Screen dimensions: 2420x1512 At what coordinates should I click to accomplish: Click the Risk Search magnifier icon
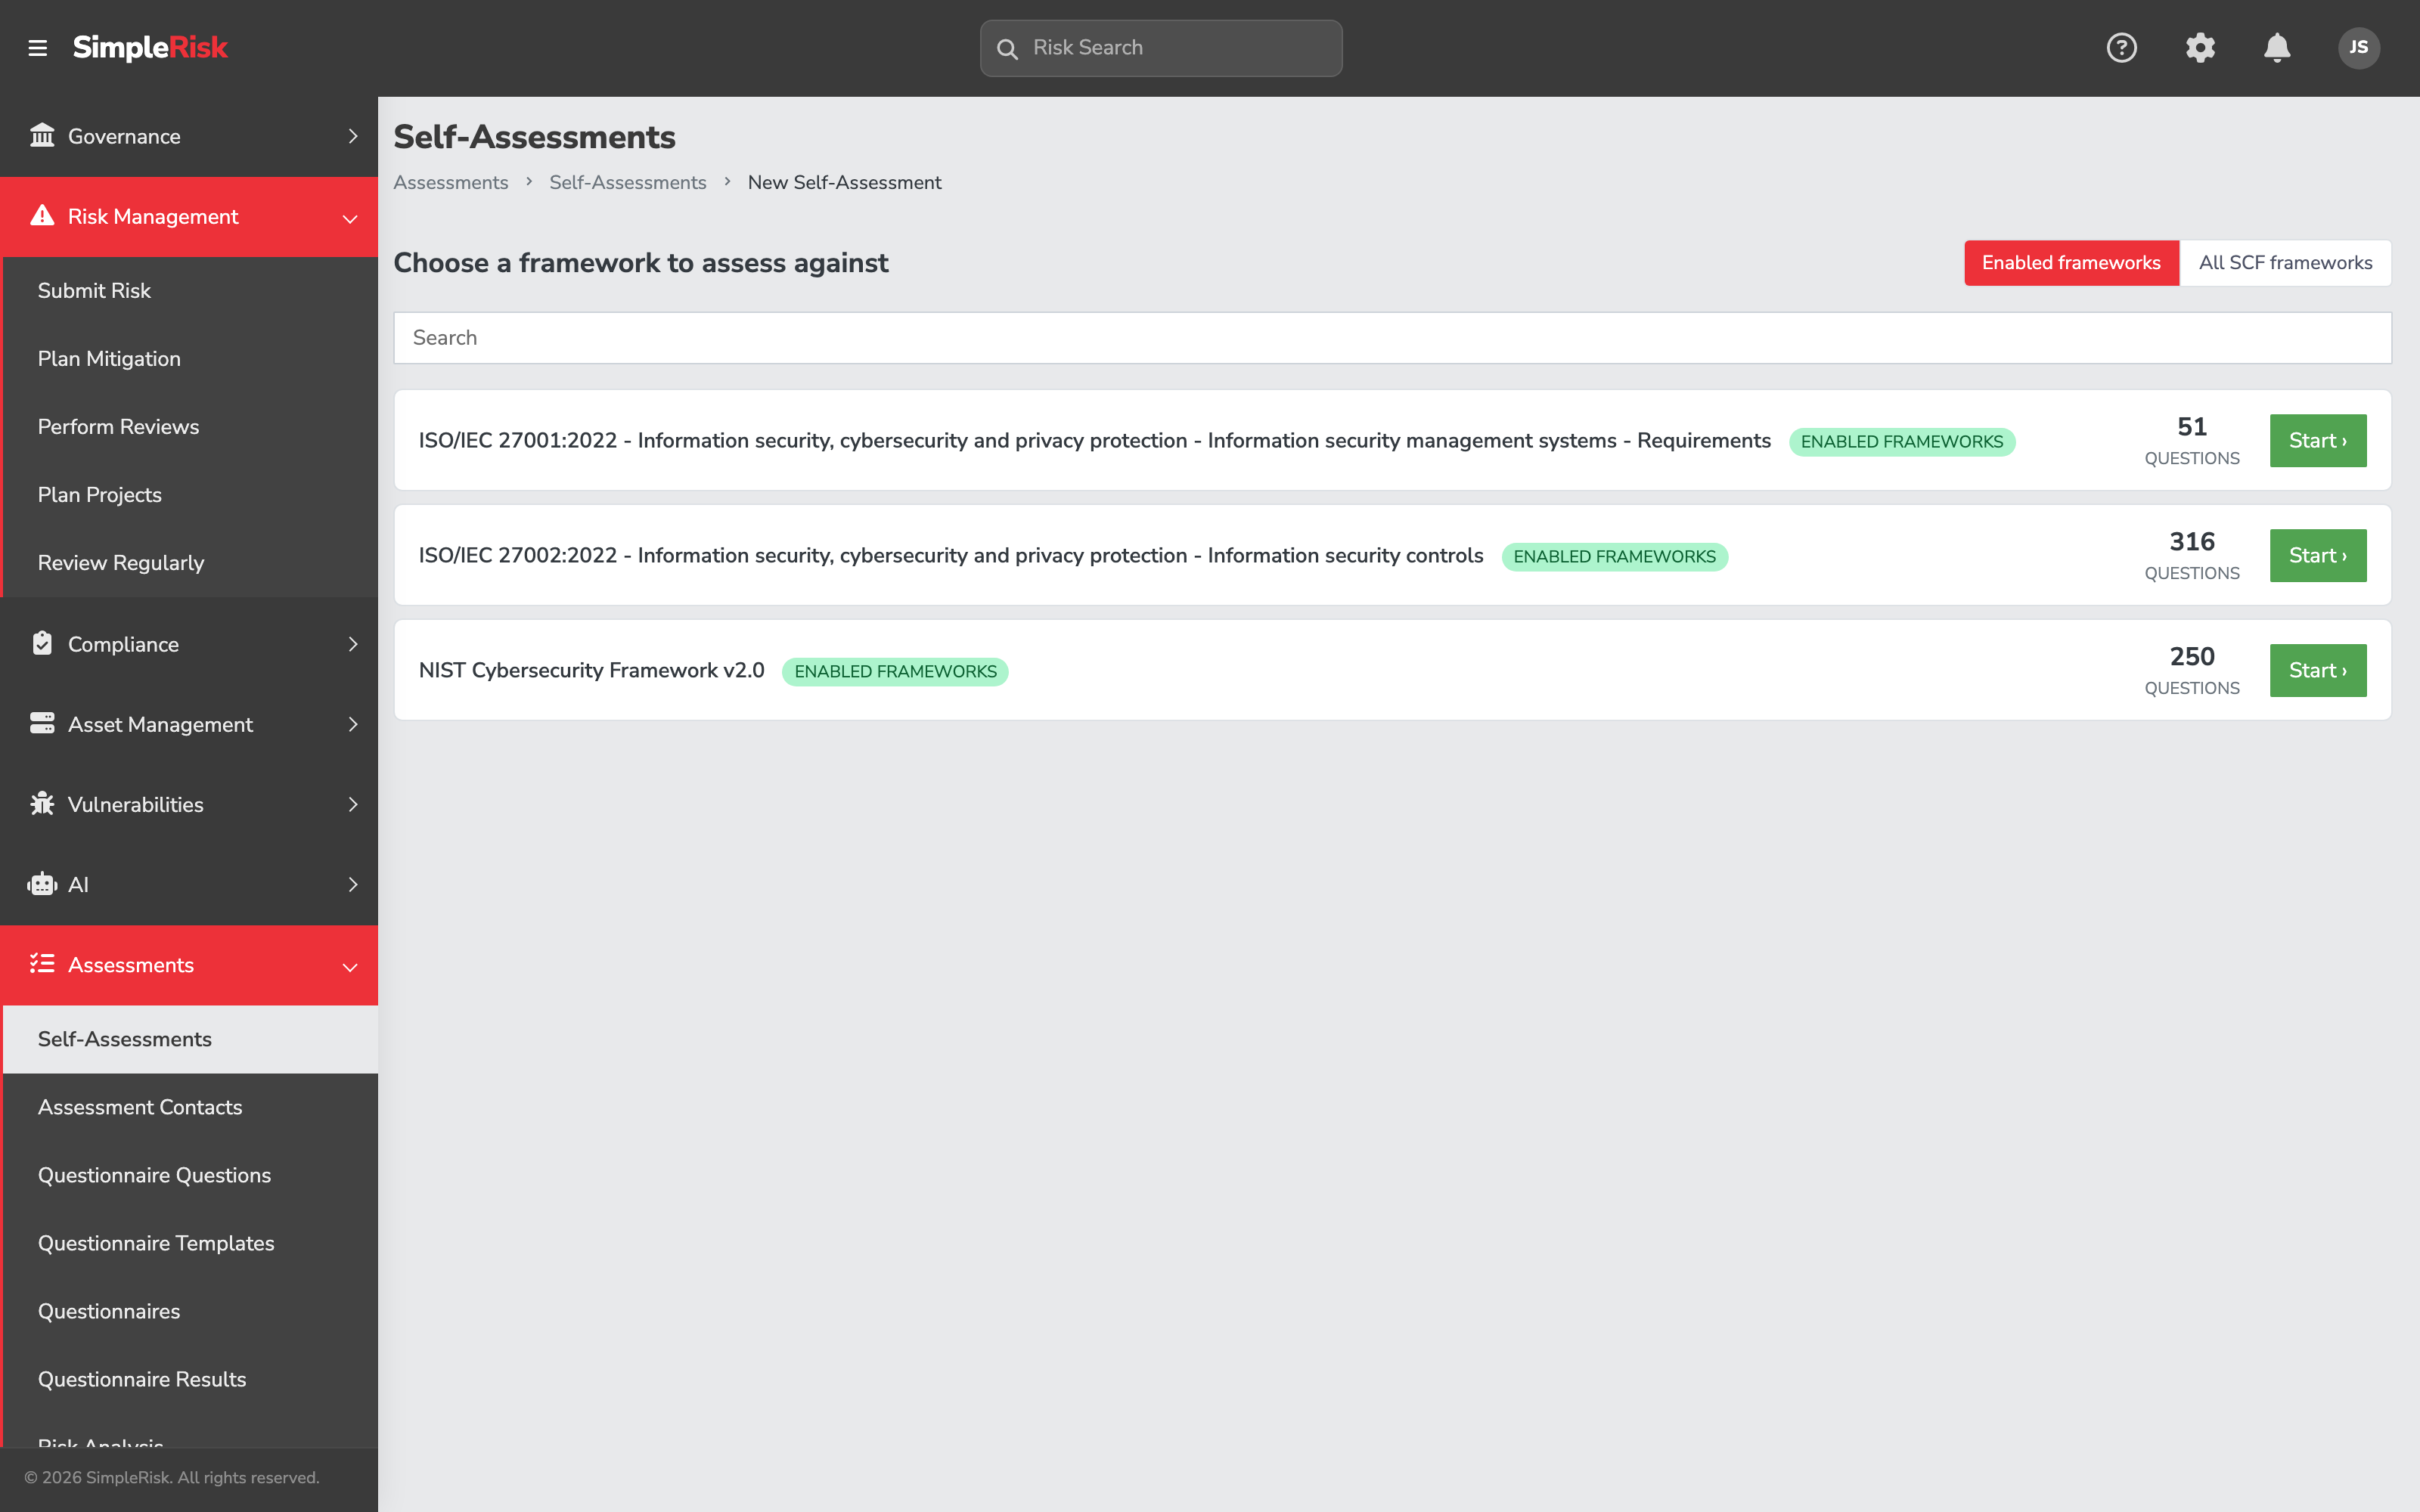pos(1007,48)
